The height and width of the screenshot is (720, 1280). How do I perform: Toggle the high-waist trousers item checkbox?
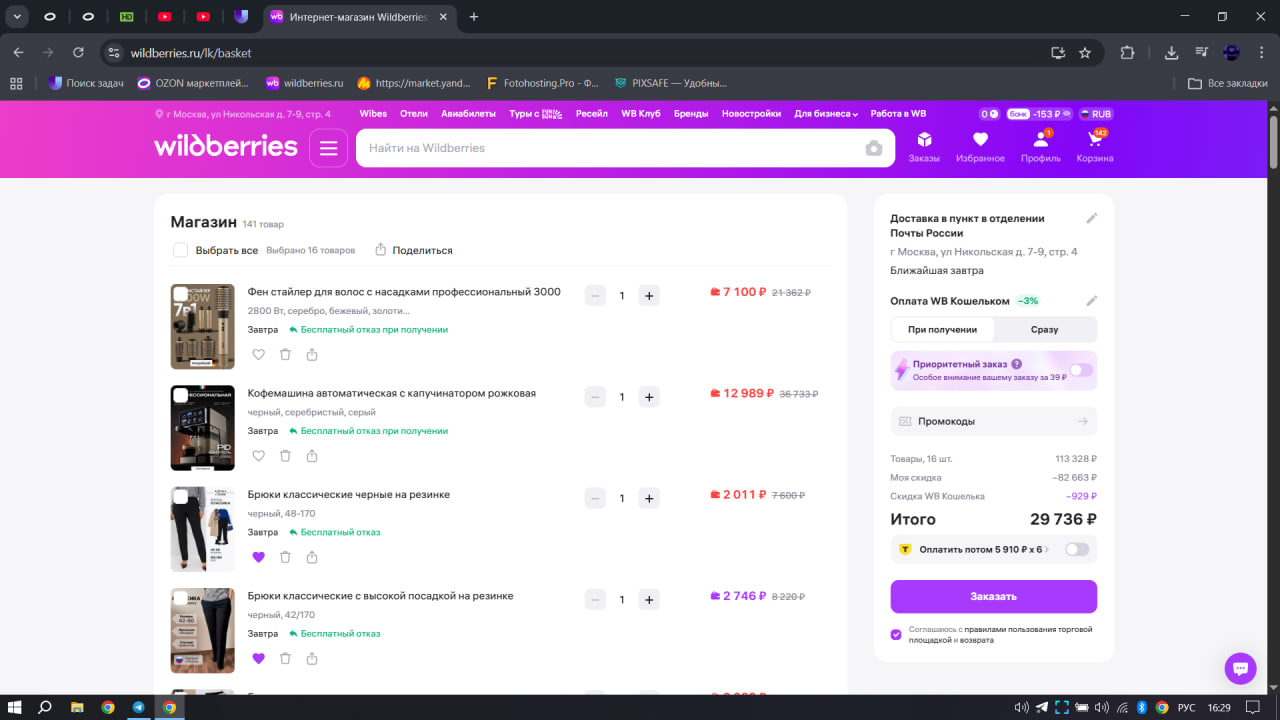point(181,597)
